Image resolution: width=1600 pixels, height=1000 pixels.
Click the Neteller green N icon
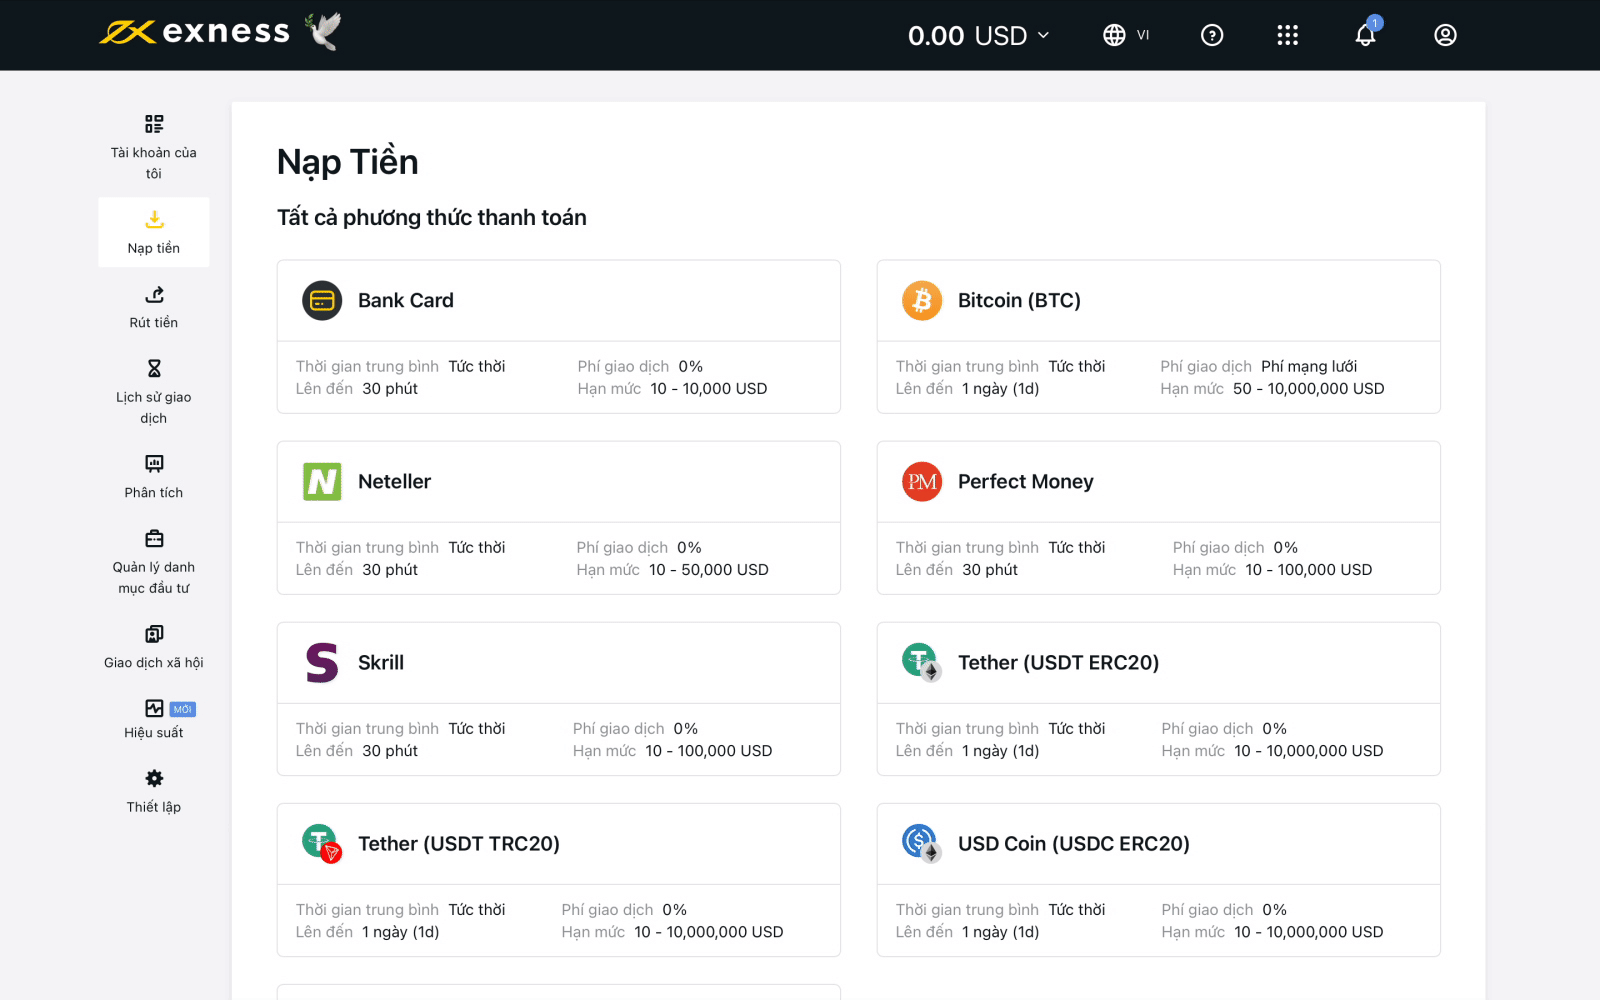[322, 482]
